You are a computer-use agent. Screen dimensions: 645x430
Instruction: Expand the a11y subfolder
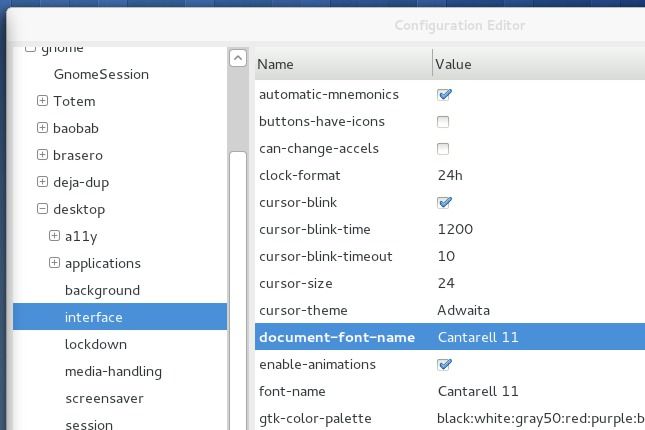54,236
